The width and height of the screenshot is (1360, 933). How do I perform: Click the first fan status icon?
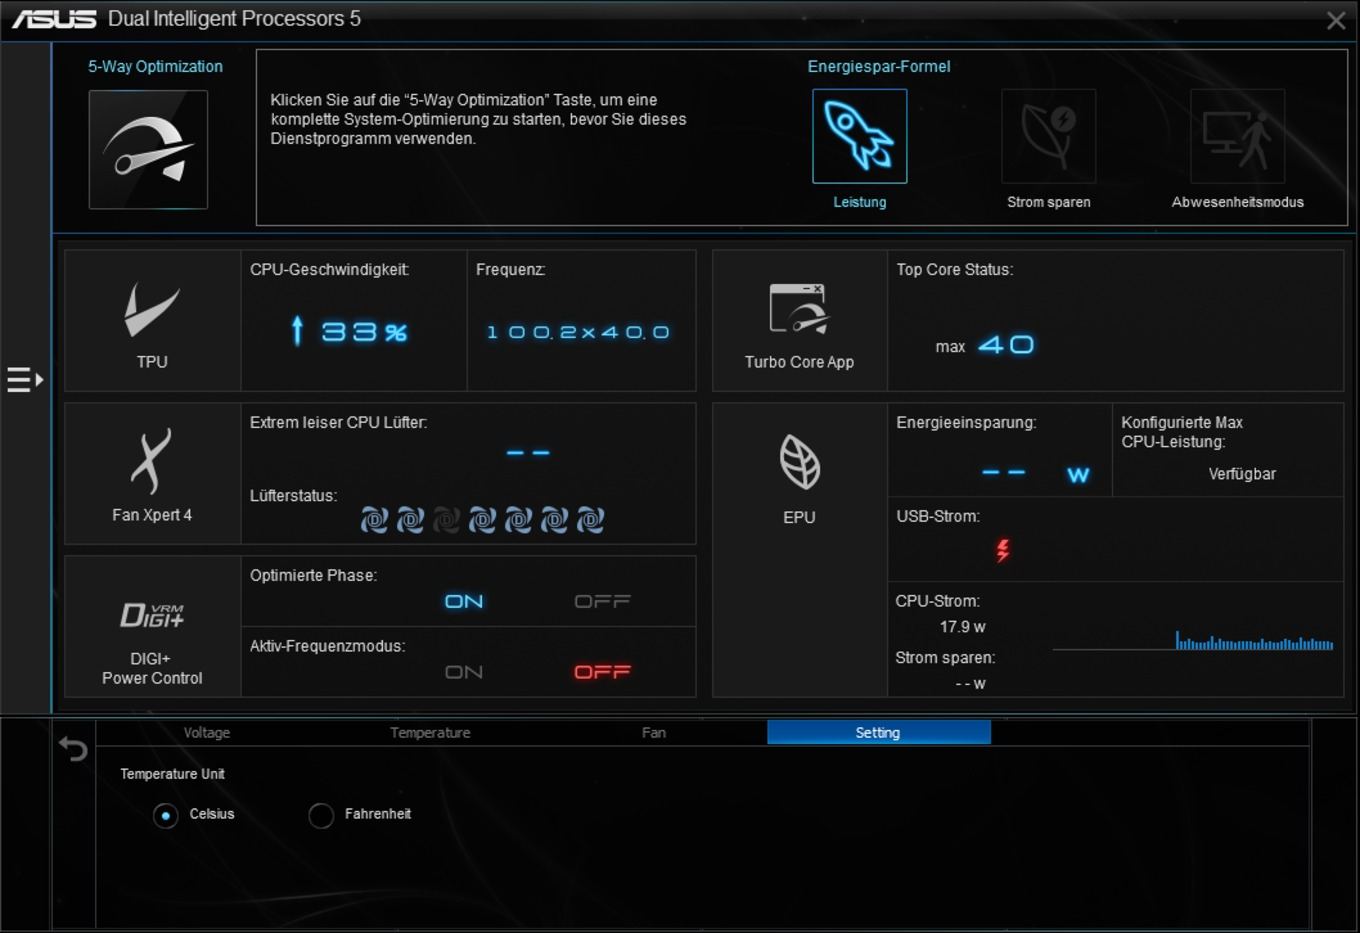(x=374, y=520)
